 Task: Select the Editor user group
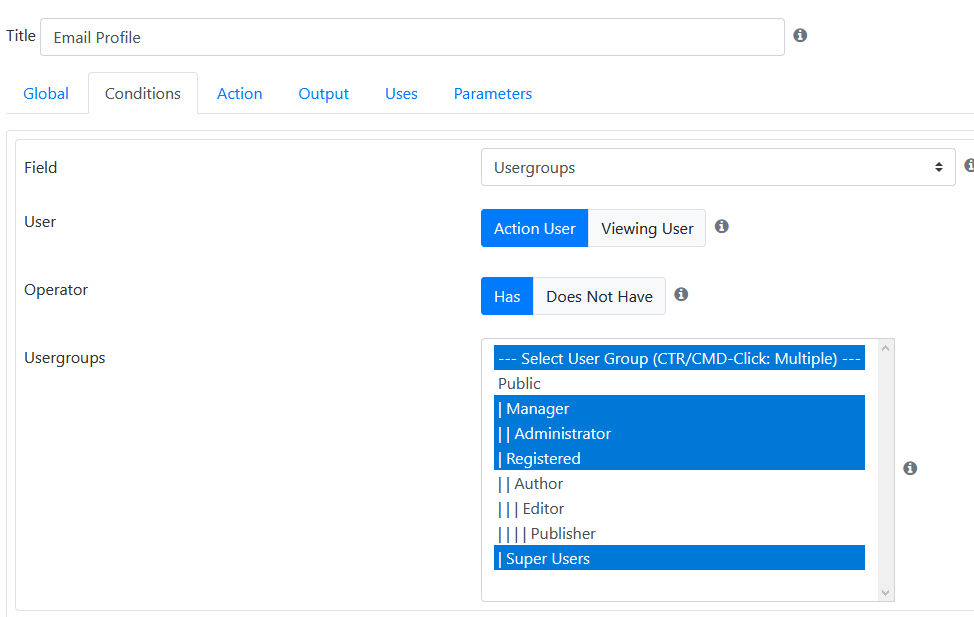coord(680,508)
